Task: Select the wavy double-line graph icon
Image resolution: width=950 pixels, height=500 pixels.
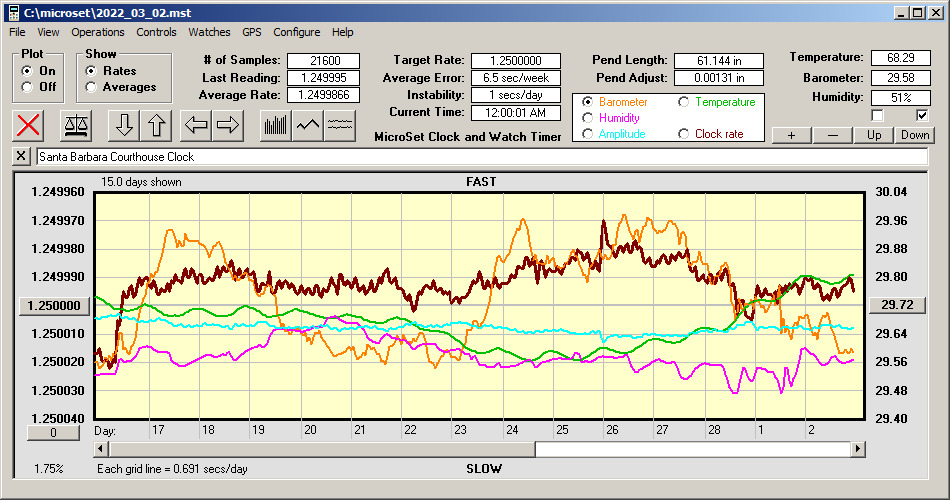Action: [x=340, y=125]
